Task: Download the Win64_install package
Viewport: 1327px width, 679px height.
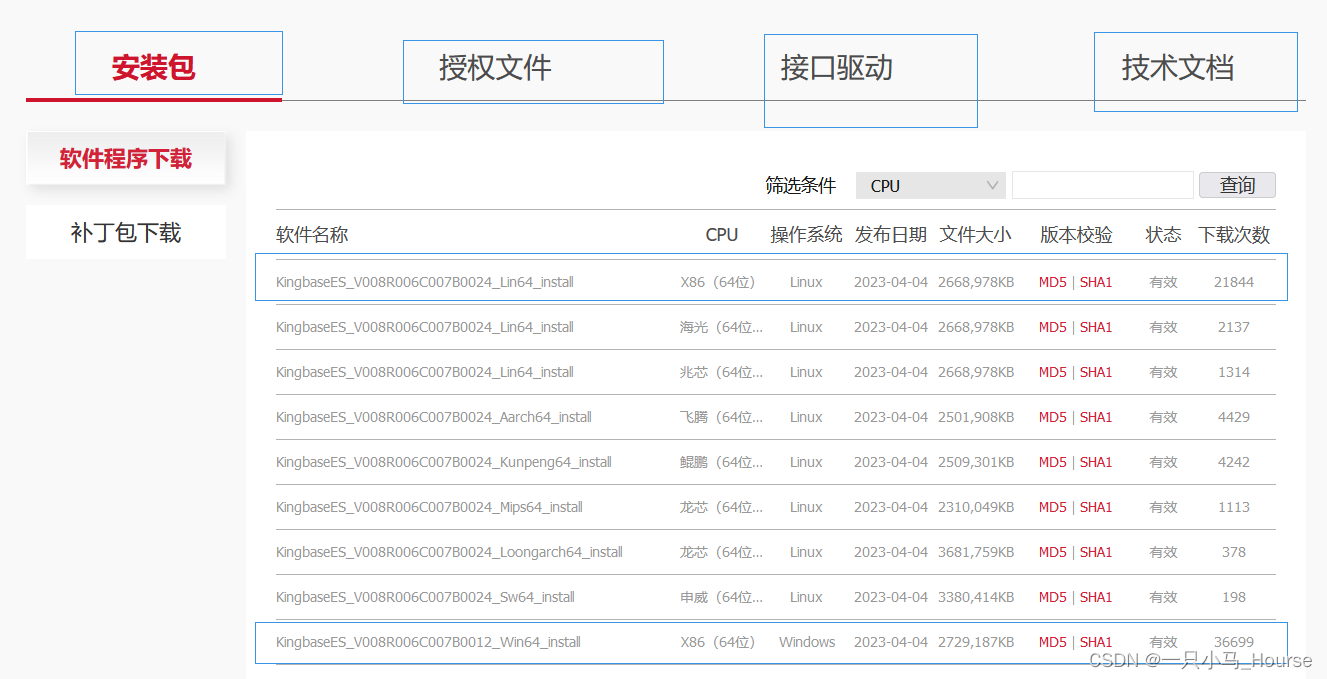Action: (428, 642)
